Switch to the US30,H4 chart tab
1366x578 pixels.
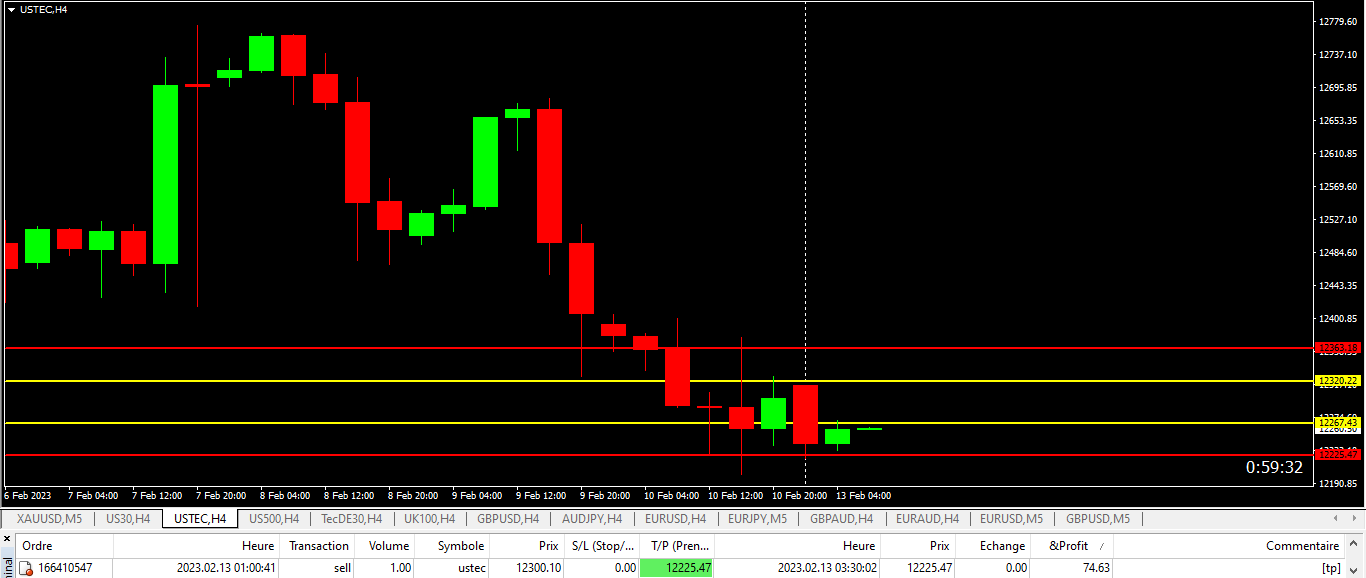tap(128, 519)
